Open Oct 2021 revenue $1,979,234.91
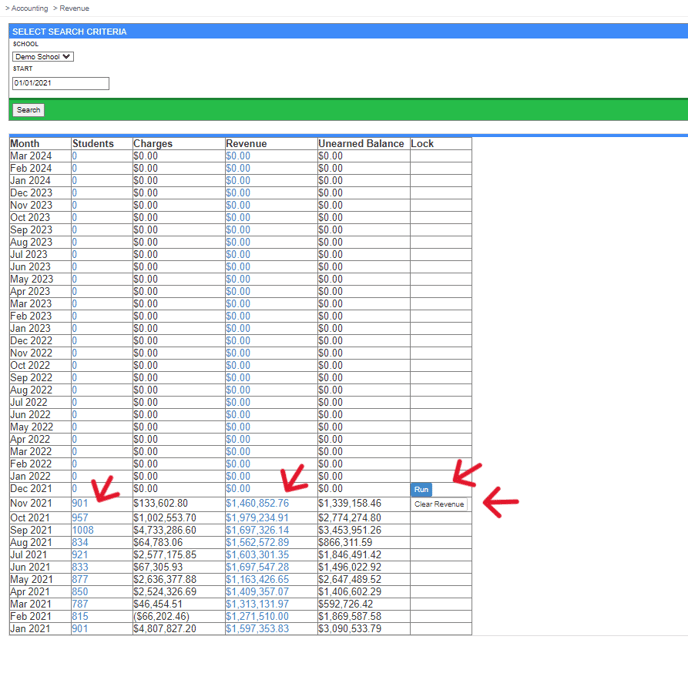688x673 pixels. click(257, 518)
